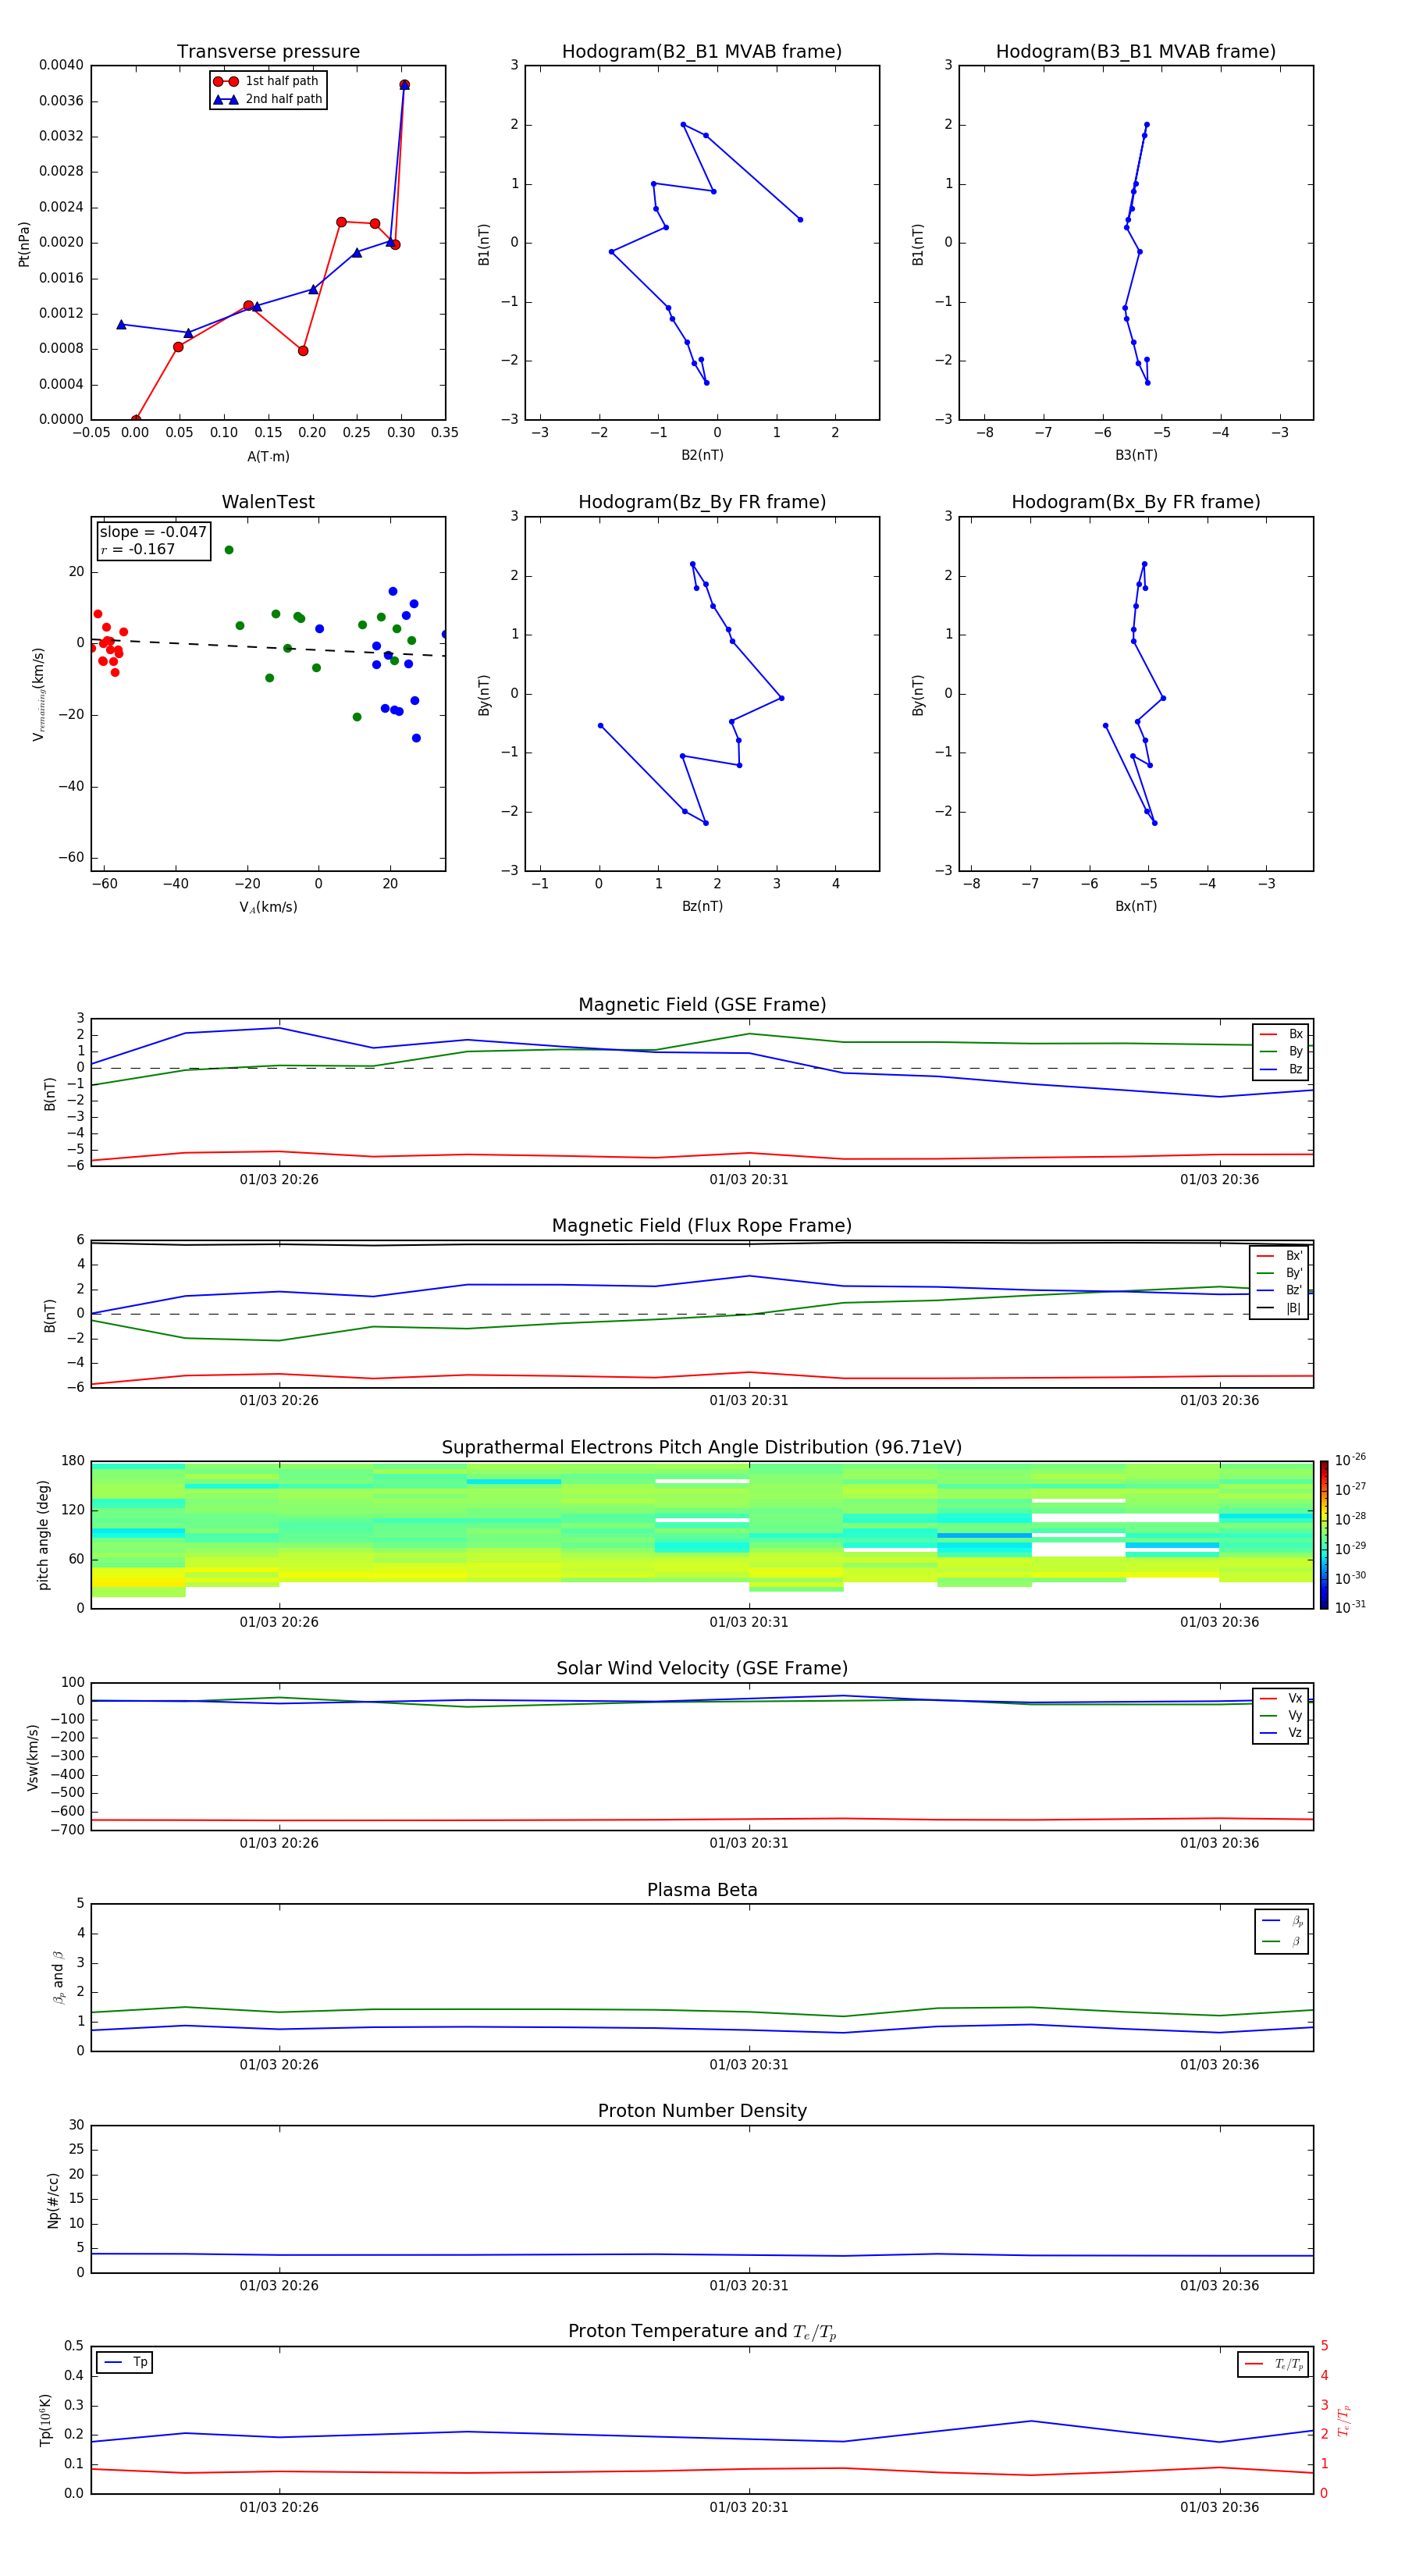Click 'Hodogram(B2_B1 MVAB frame)' title
This screenshot has height=2576, width=1405.
tap(702, 51)
